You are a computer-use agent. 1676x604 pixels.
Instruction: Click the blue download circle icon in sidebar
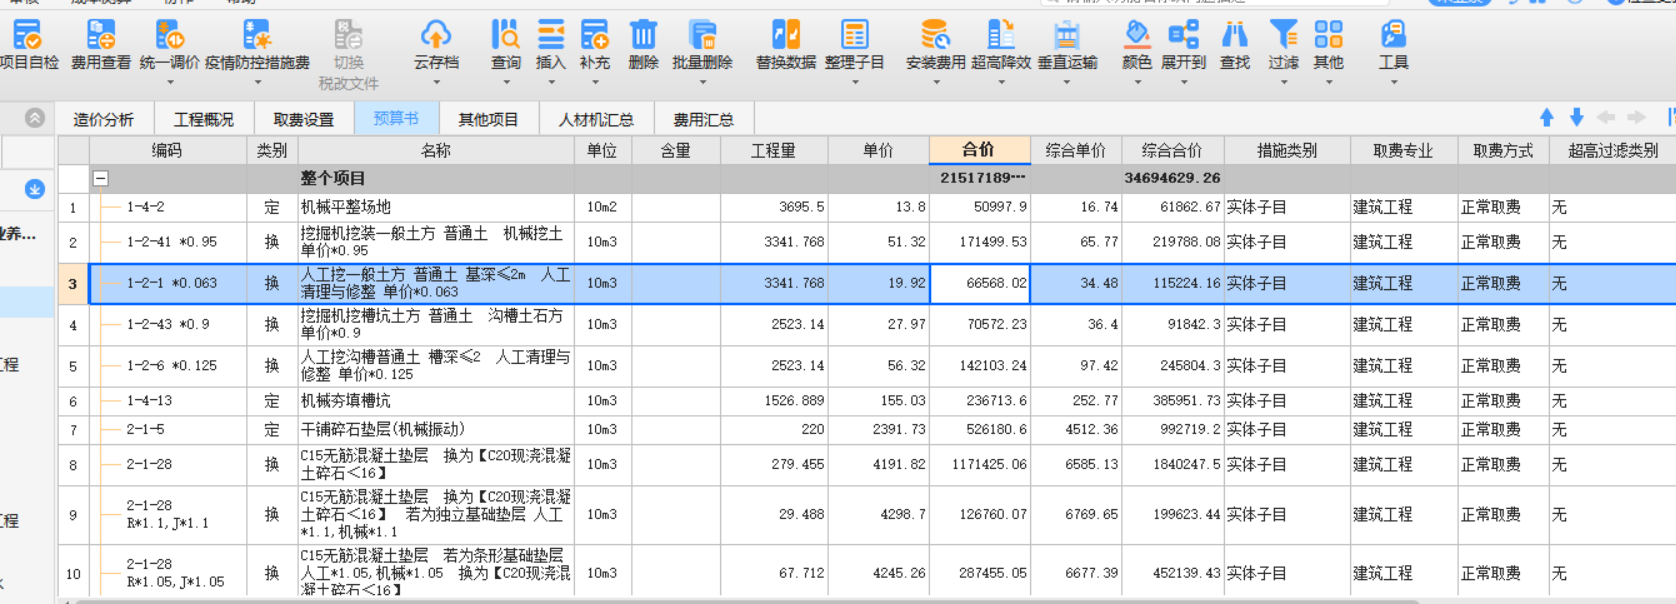34,189
